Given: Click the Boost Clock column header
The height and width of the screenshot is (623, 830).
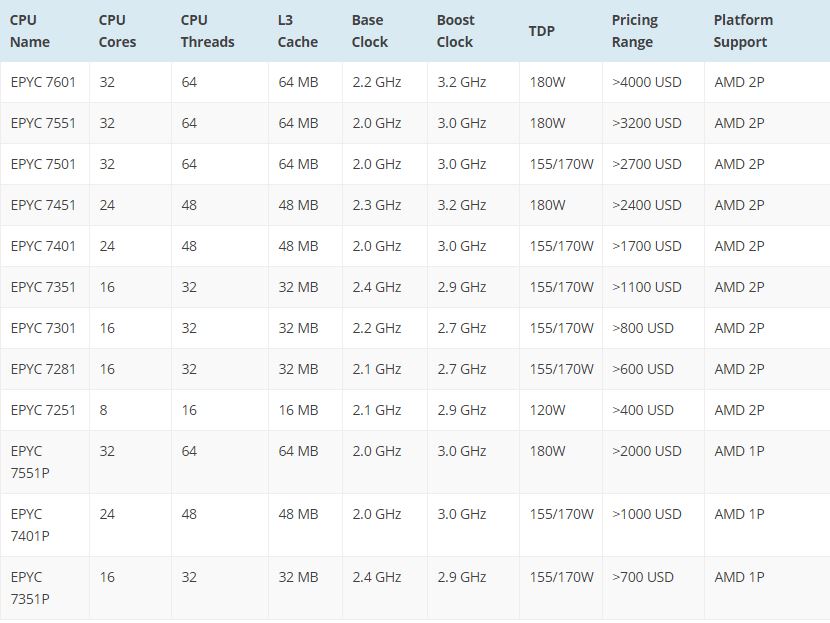Looking at the screenshot, I should click(455, 31).
